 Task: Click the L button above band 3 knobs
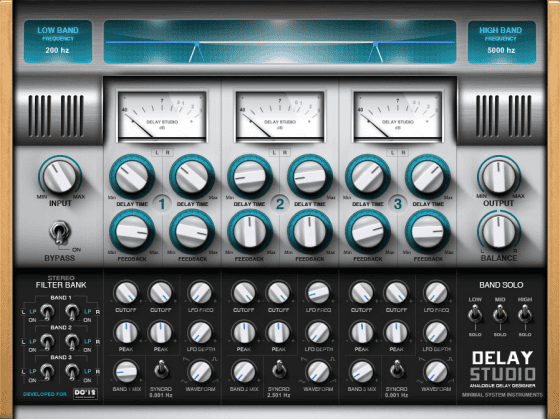[392, 153]
